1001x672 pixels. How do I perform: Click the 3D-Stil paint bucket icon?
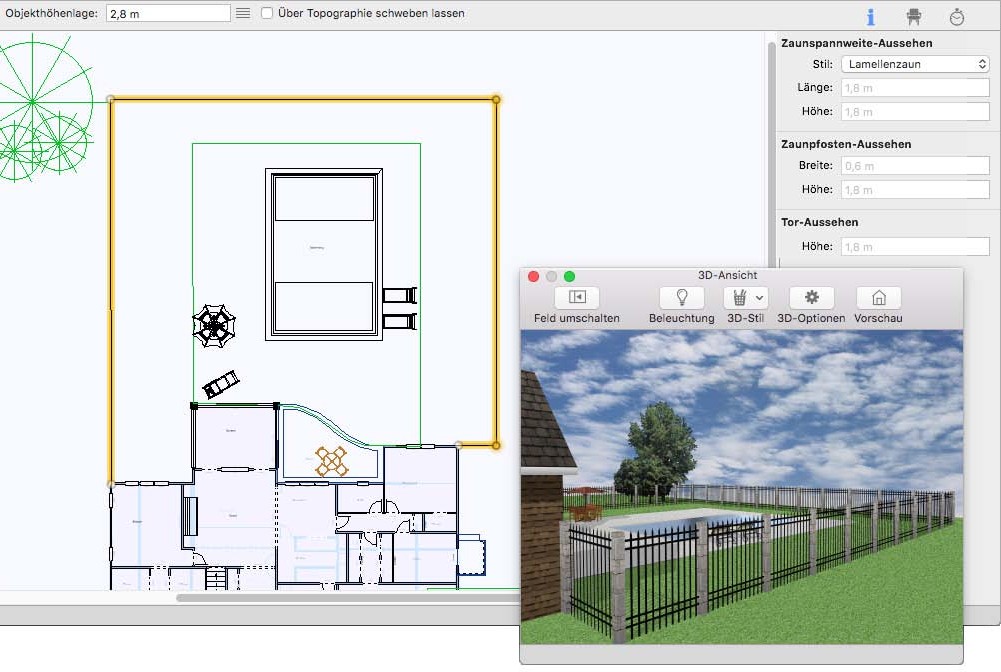(739, 297)
